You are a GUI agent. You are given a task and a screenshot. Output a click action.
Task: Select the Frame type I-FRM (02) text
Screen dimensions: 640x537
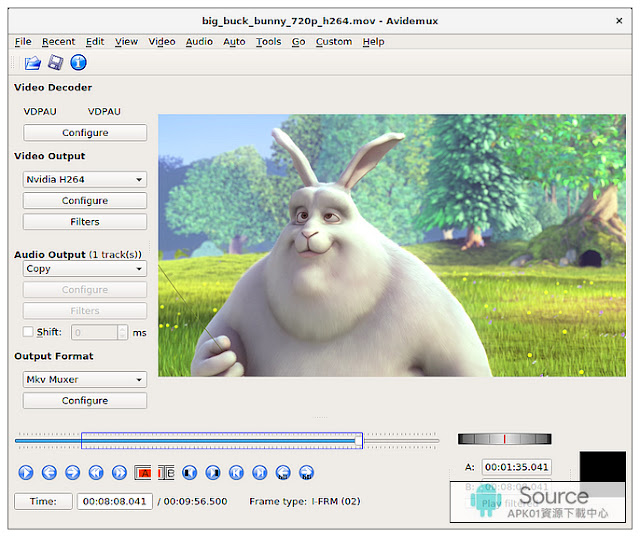tap(305, 501)
